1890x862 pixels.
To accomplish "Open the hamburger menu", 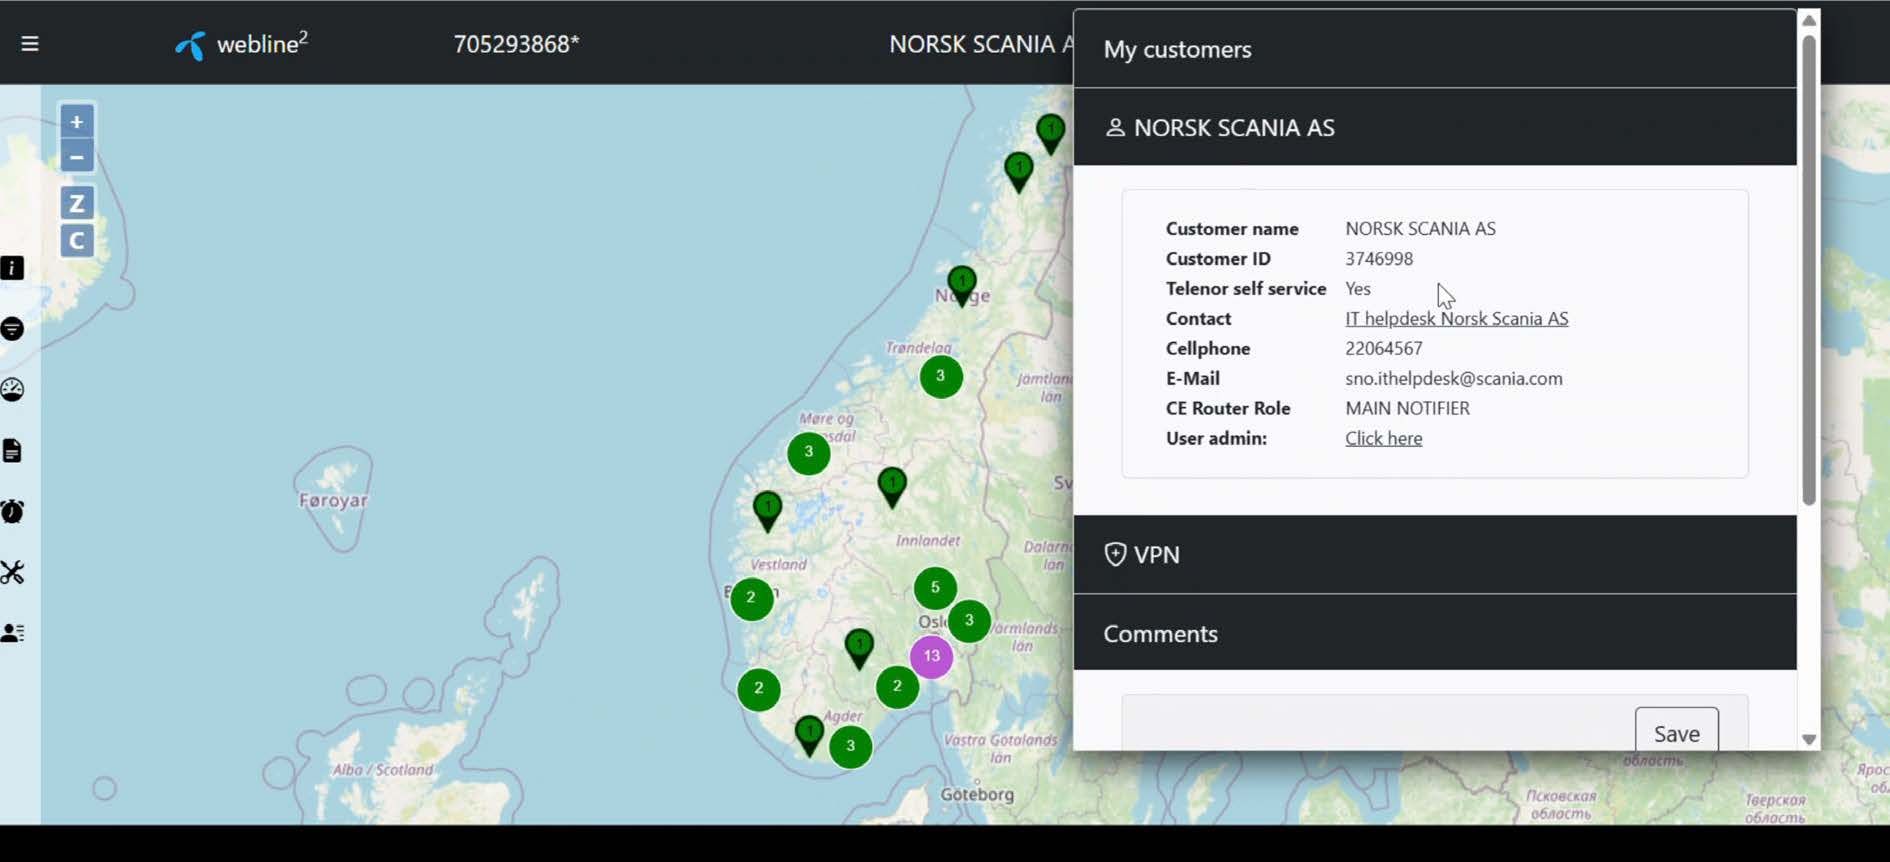I will 30,44.
